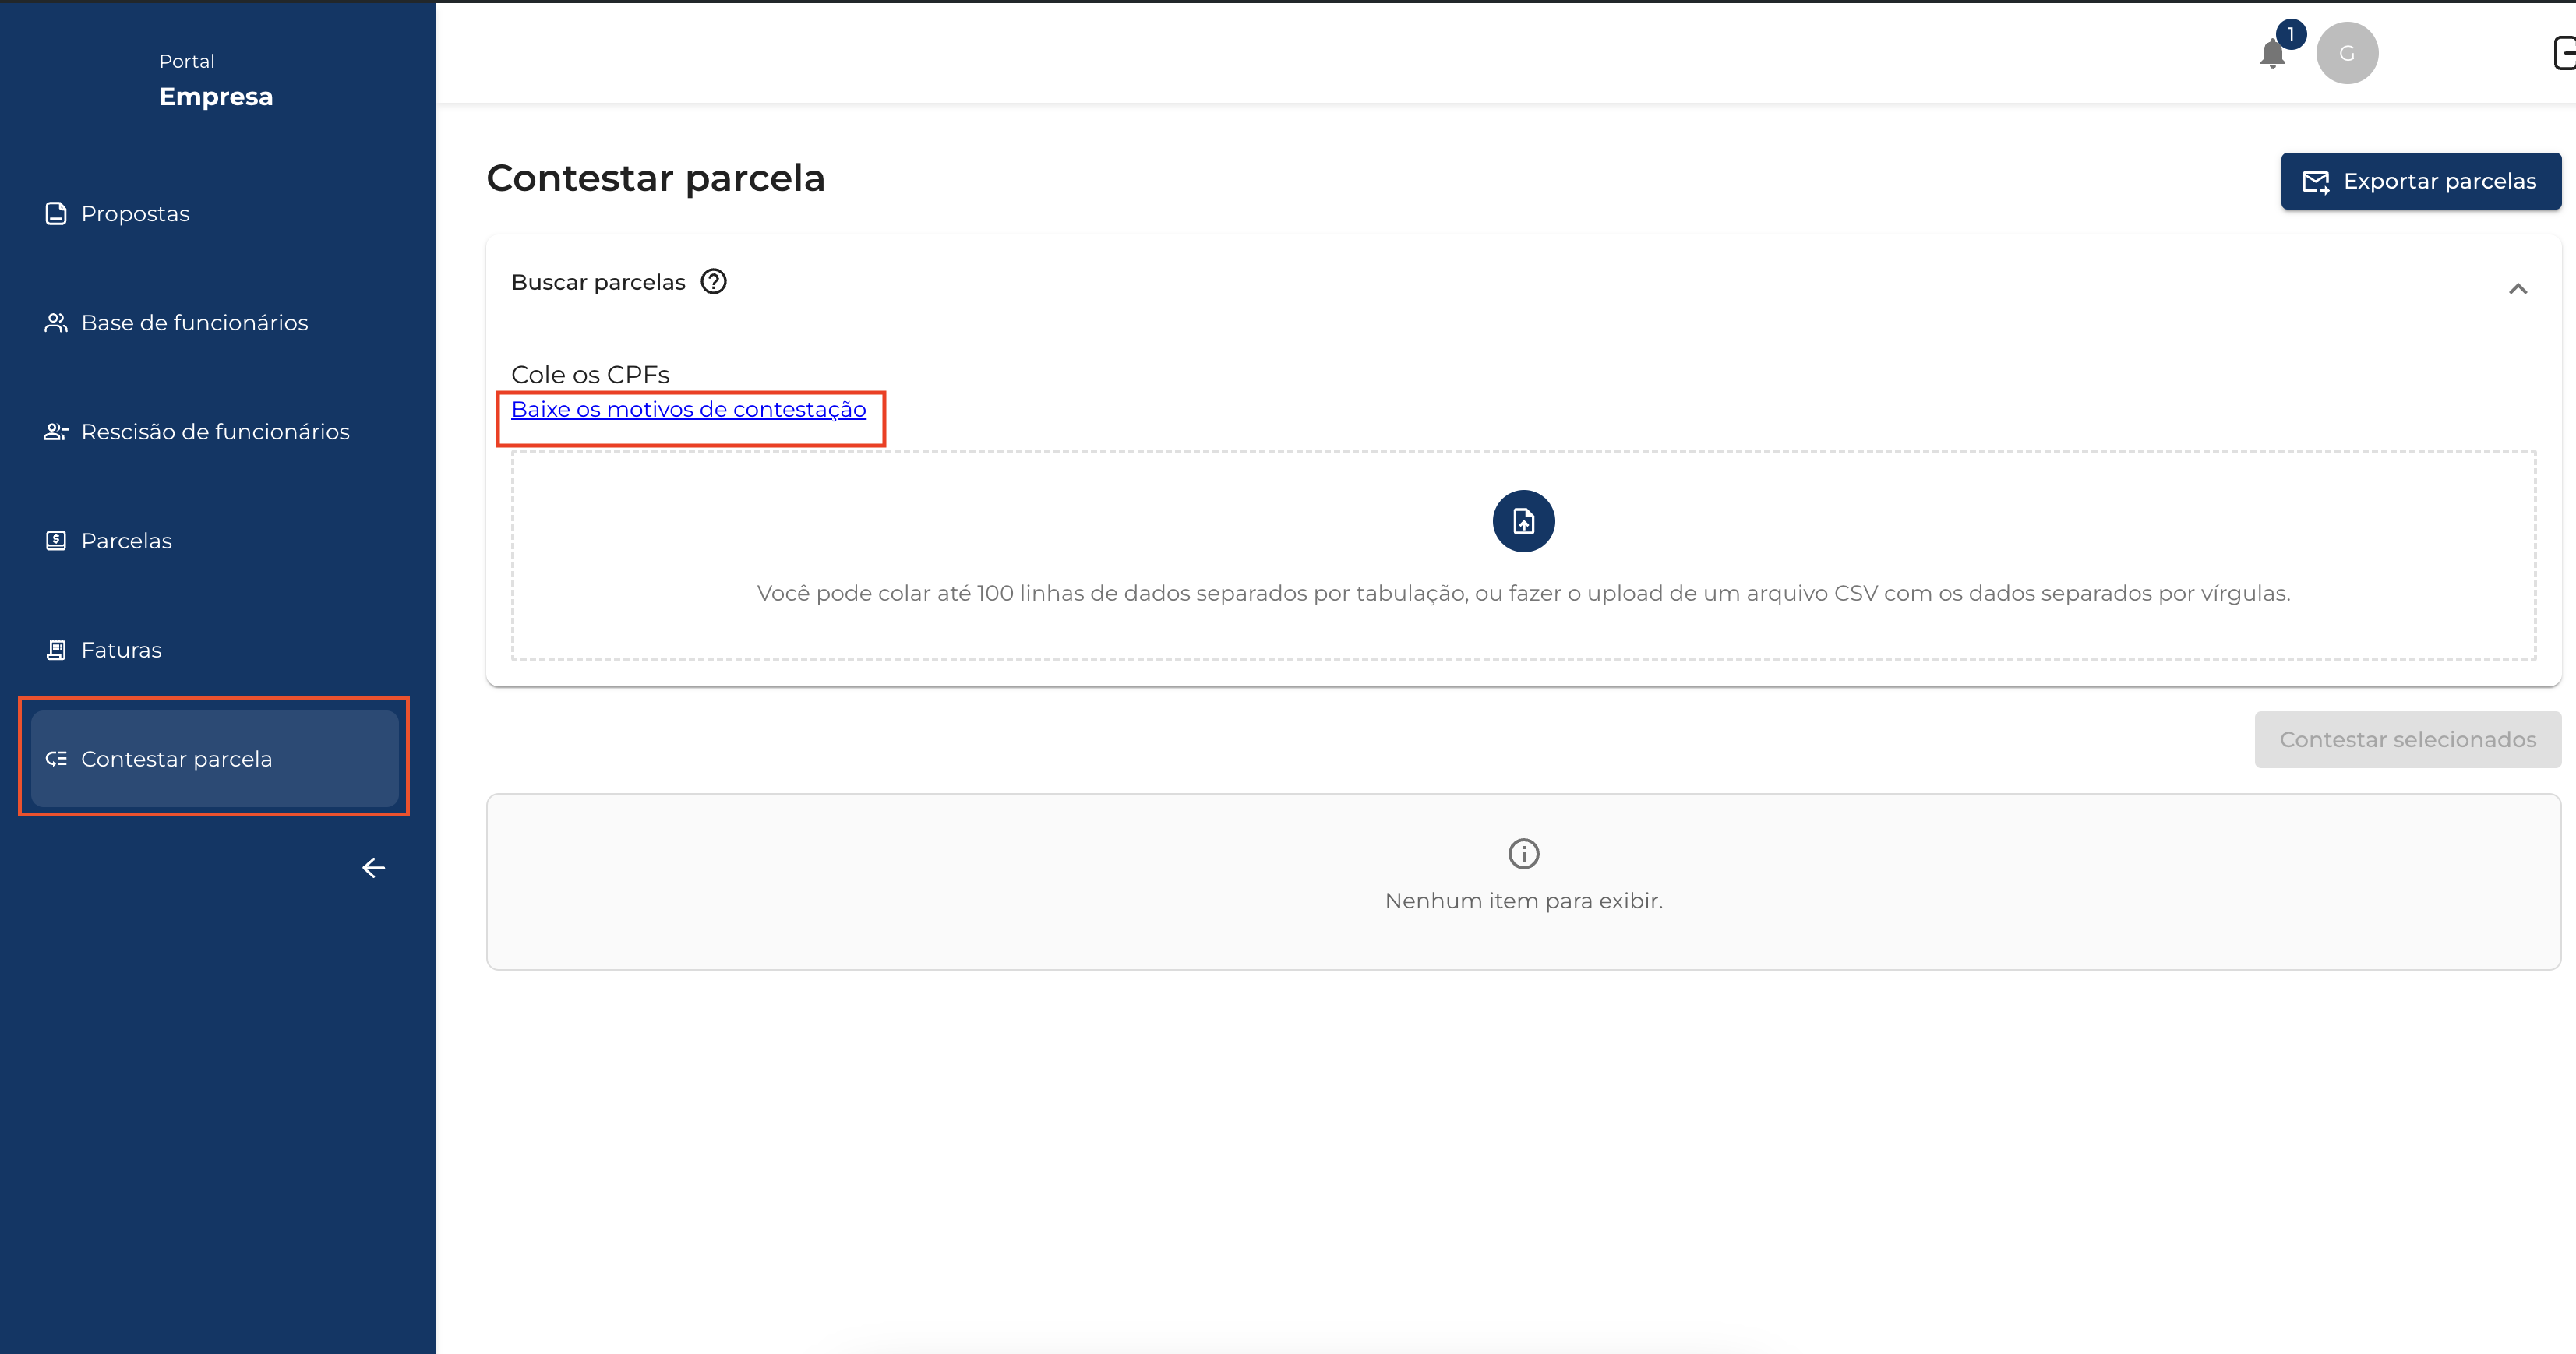Collapse the Buscar parcelas section chevron
The height and width of the screenshot is (1354, 2576).
2517,289
